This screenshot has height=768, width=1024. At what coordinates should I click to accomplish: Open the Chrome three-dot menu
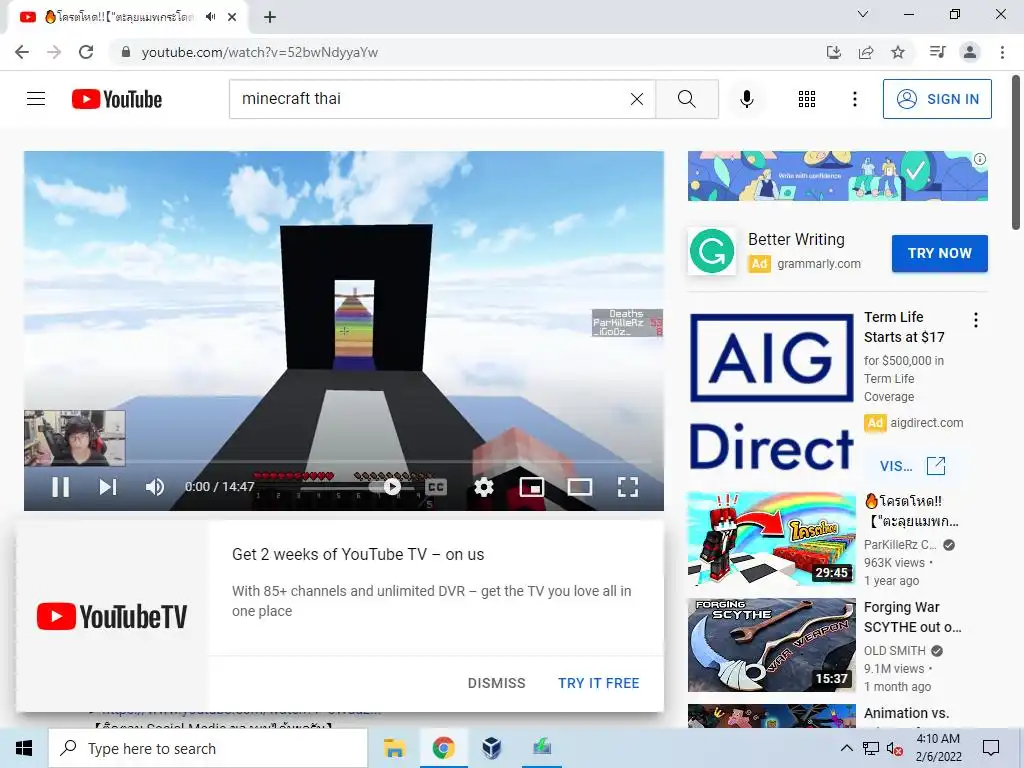[1002, 52]
